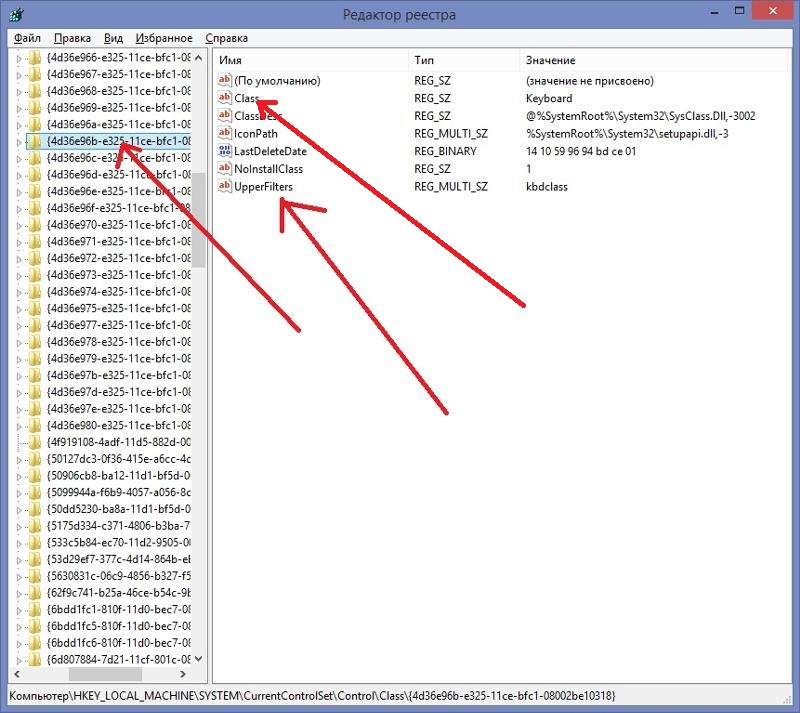The image size is (800, 713).
Task: Click the folder icon of key {50127dc3-0f36
Action: (x=35, y=458)
